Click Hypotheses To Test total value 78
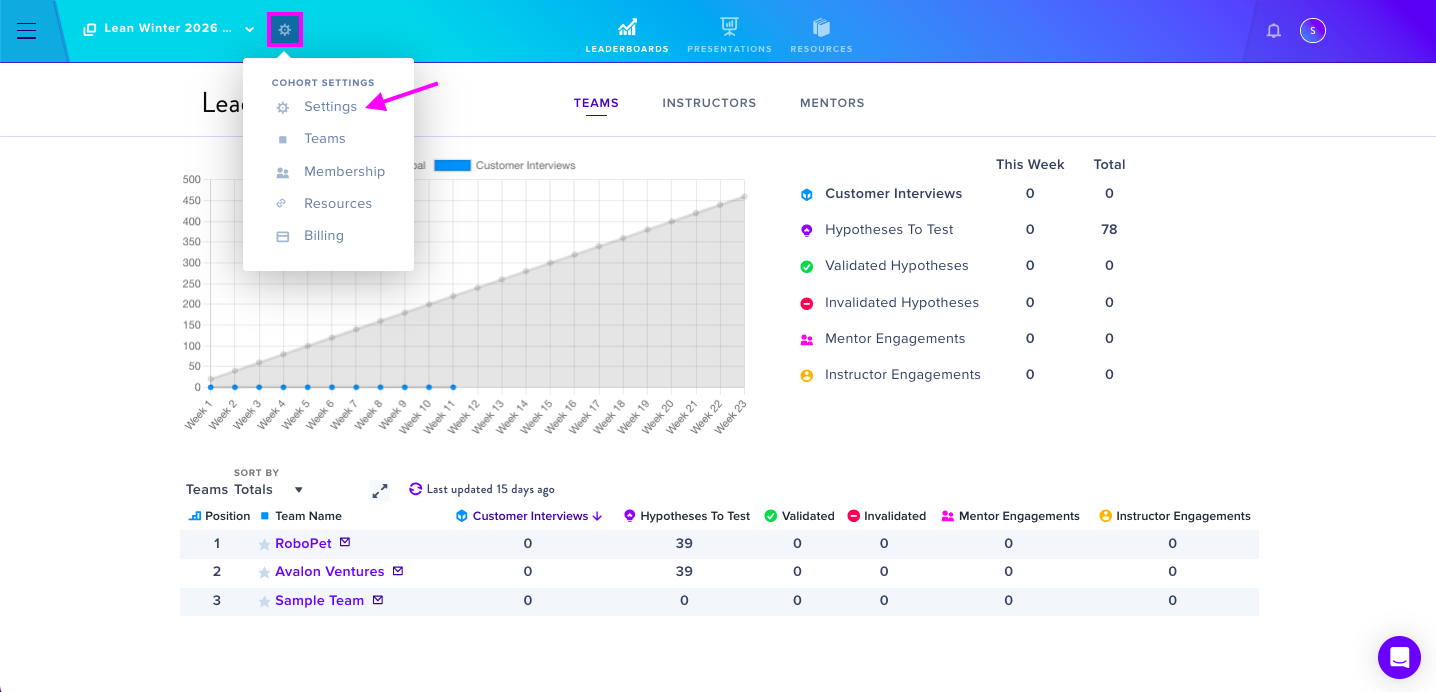Image resolution: width=1436 pixels, height=692 pixels. pyautogui.click(x=1109, y=230)
